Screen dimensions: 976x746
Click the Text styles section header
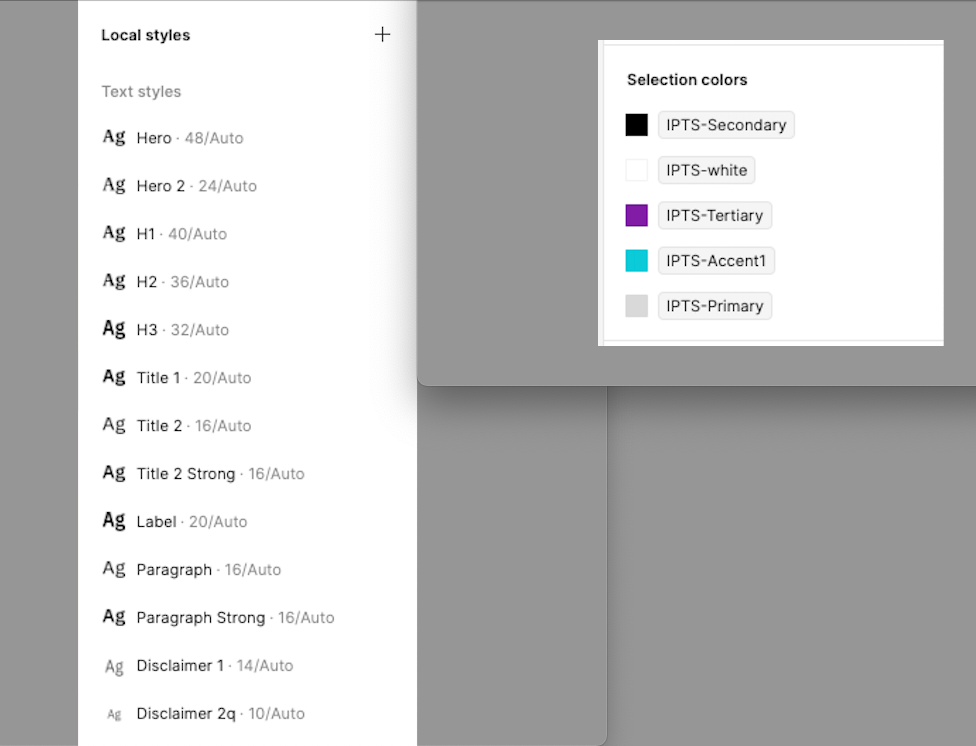click(x=141, y=91)
